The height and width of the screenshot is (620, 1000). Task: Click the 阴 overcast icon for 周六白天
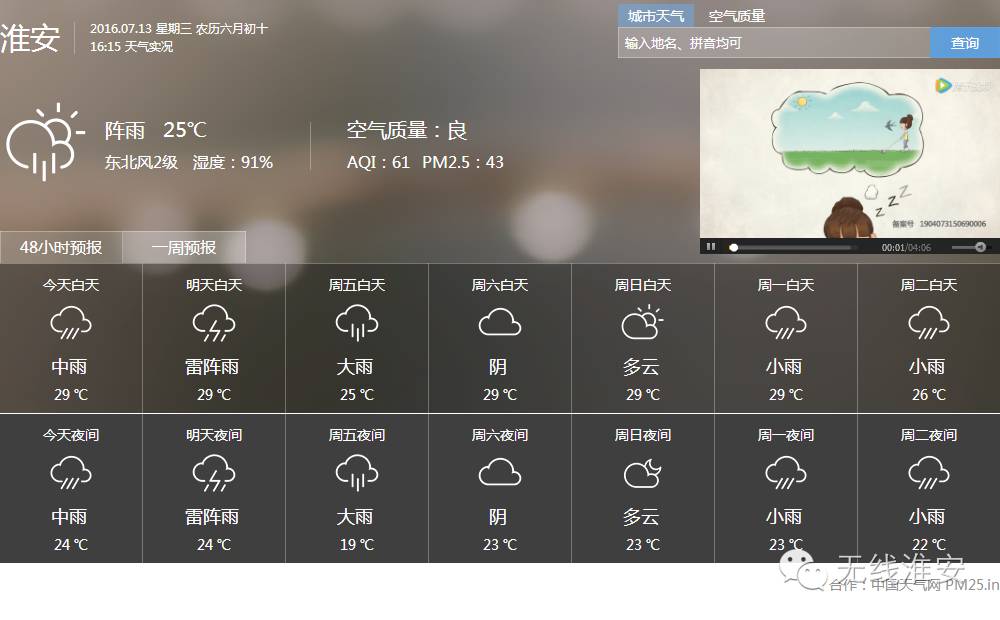click(x=499, y=322)
